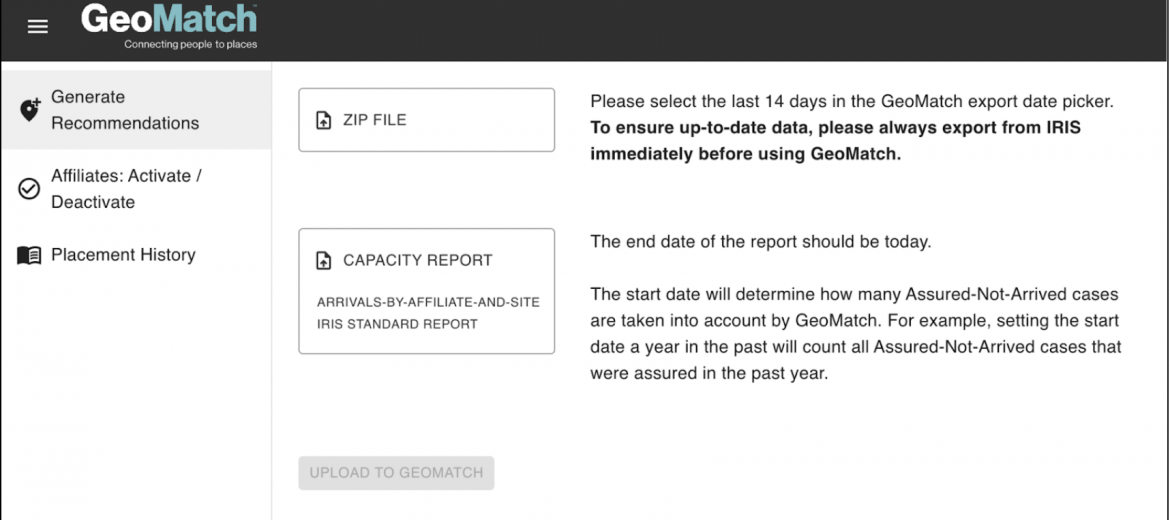1170x520 pixels.
Task: Go to the Placement History page
Action: (136, 255)
